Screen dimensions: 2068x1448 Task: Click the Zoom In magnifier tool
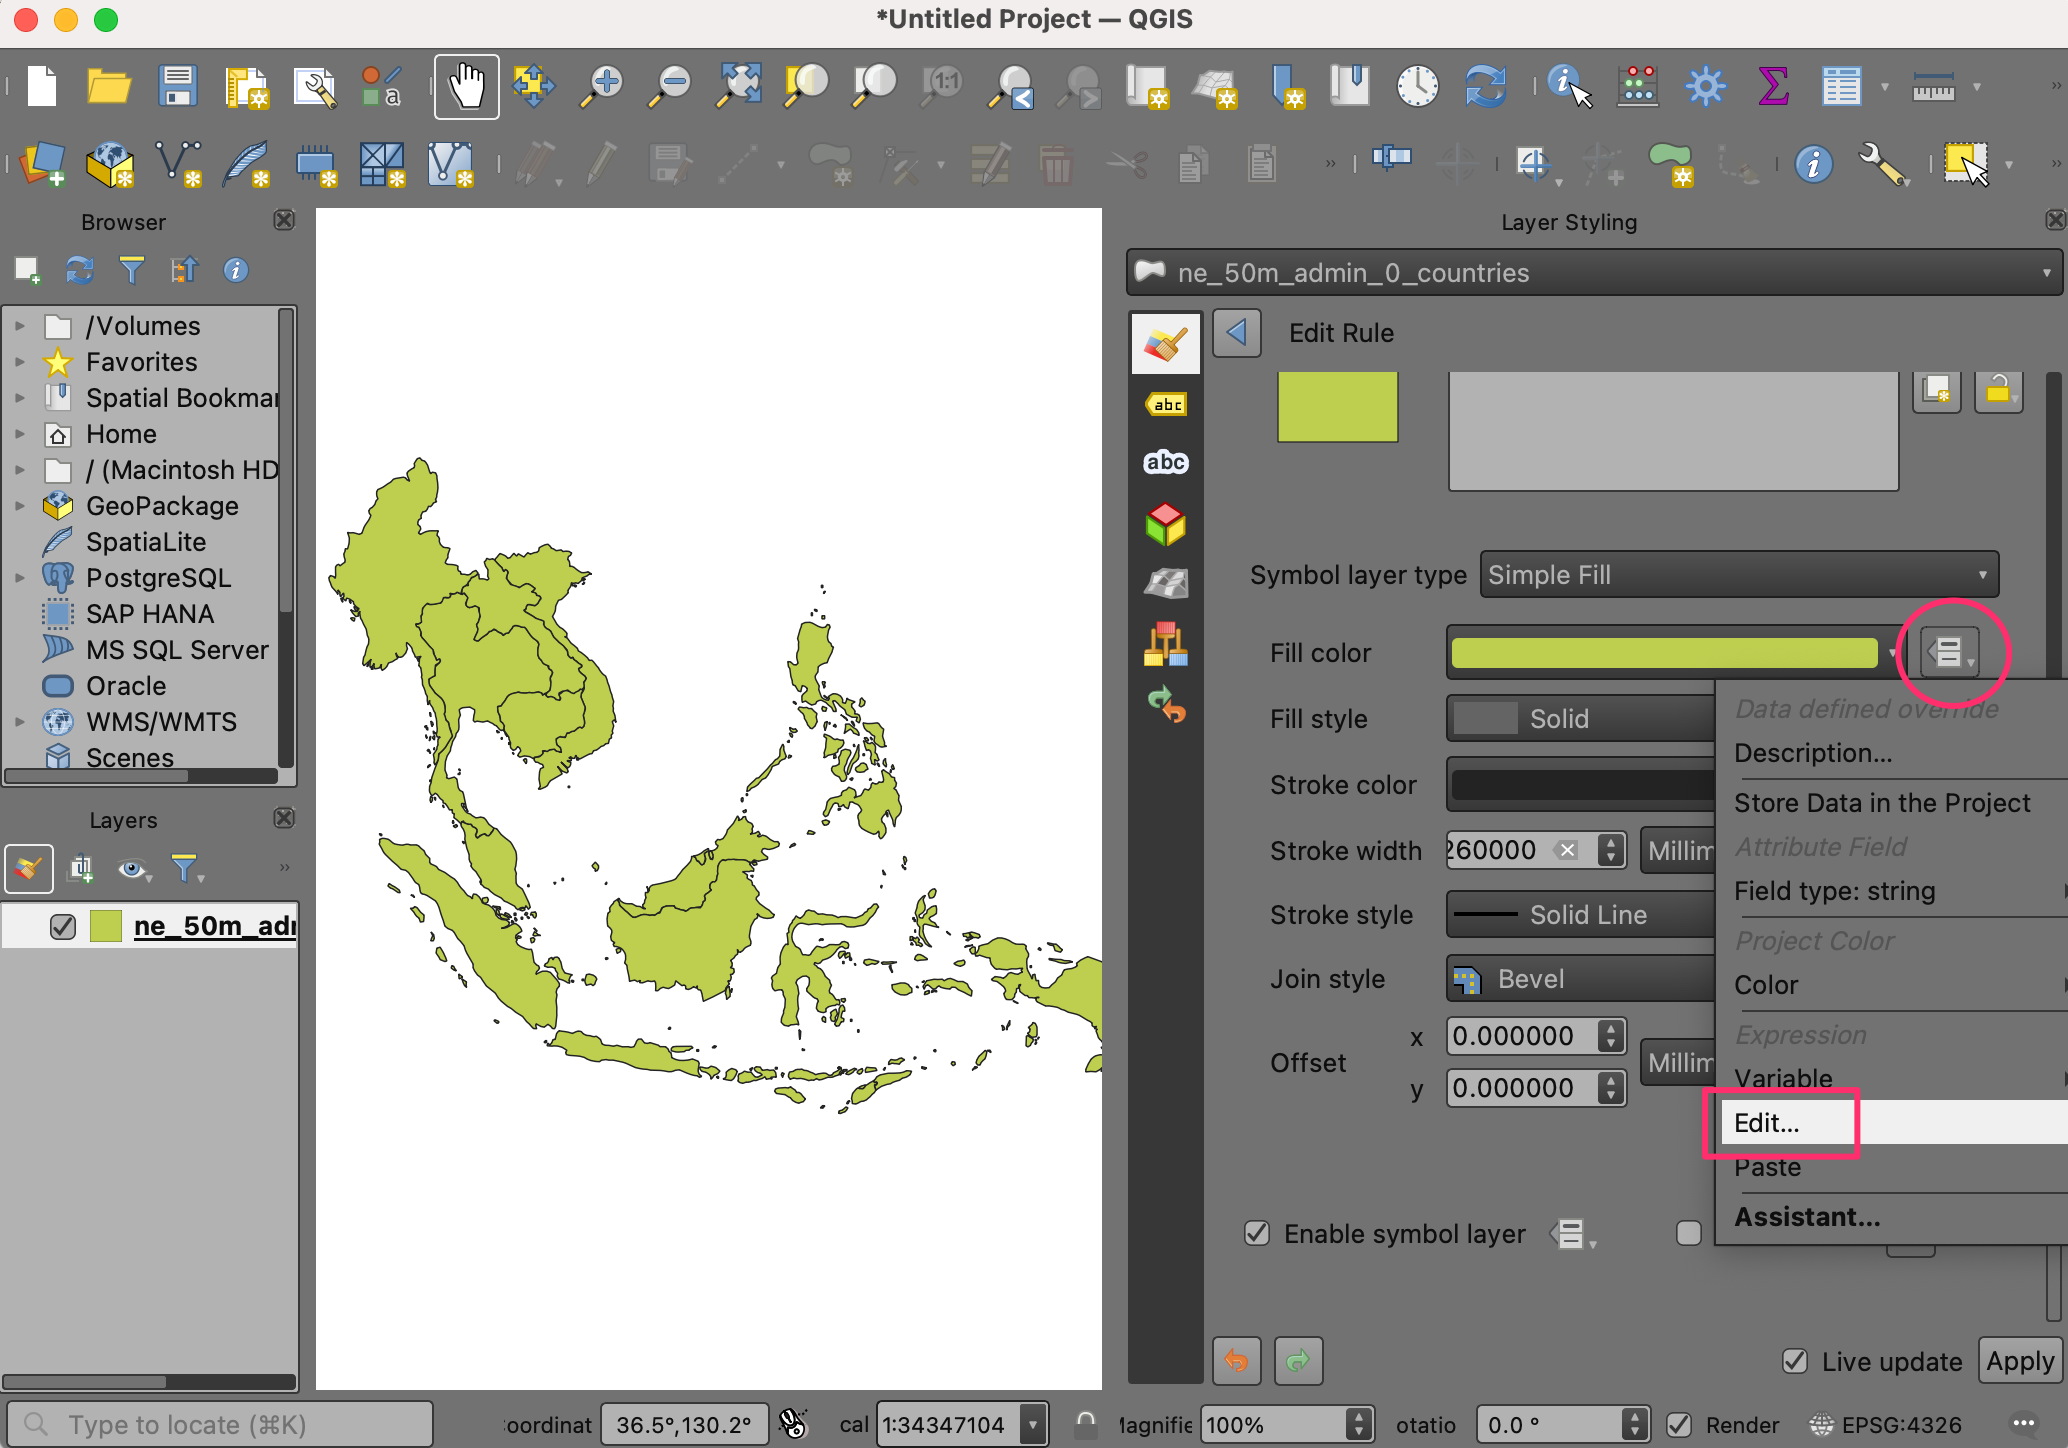coord(603,87)
